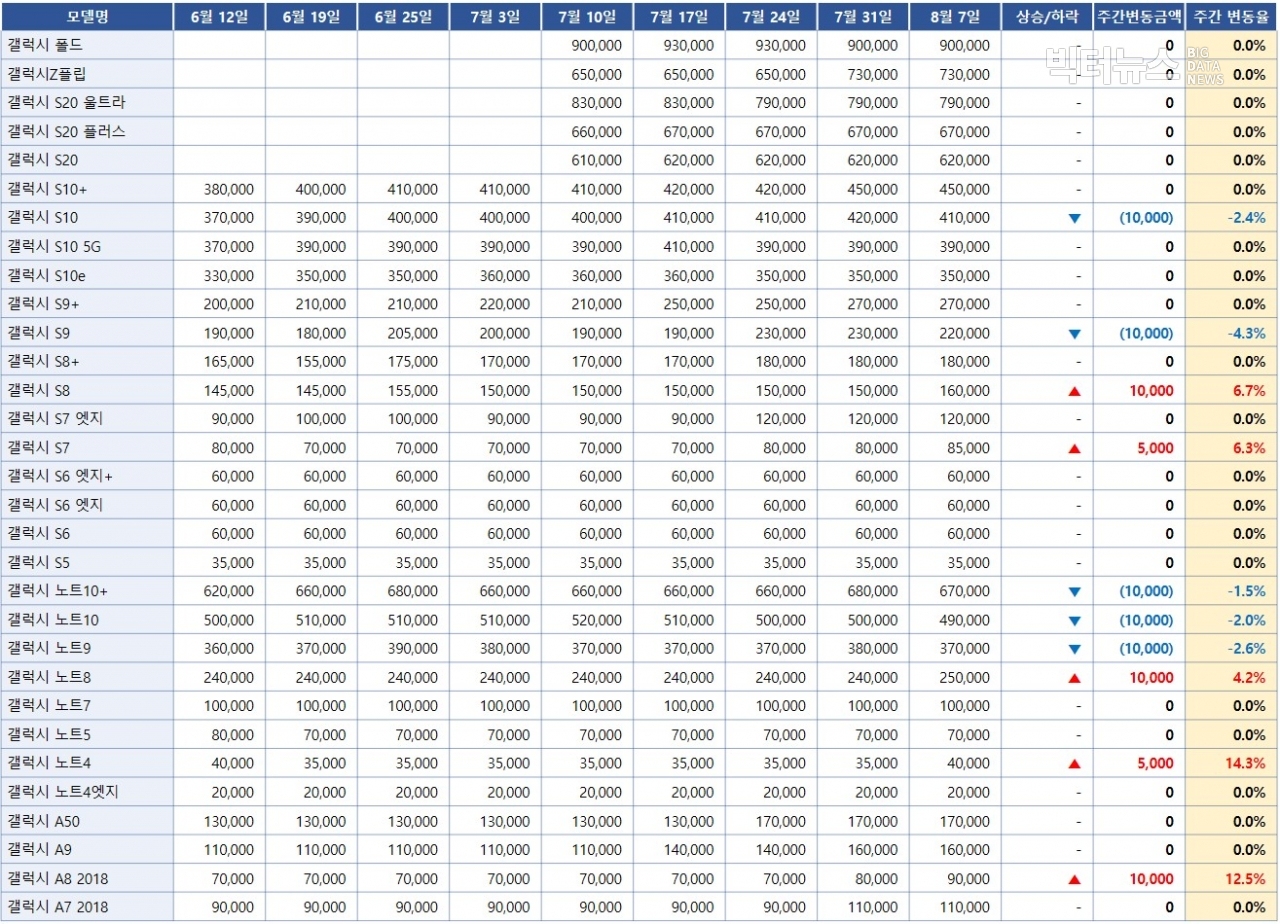Screen dimensions: 1280x924
Task: Click the 갤럭시 S10 5G model name
Action: (x=54, y=247)
